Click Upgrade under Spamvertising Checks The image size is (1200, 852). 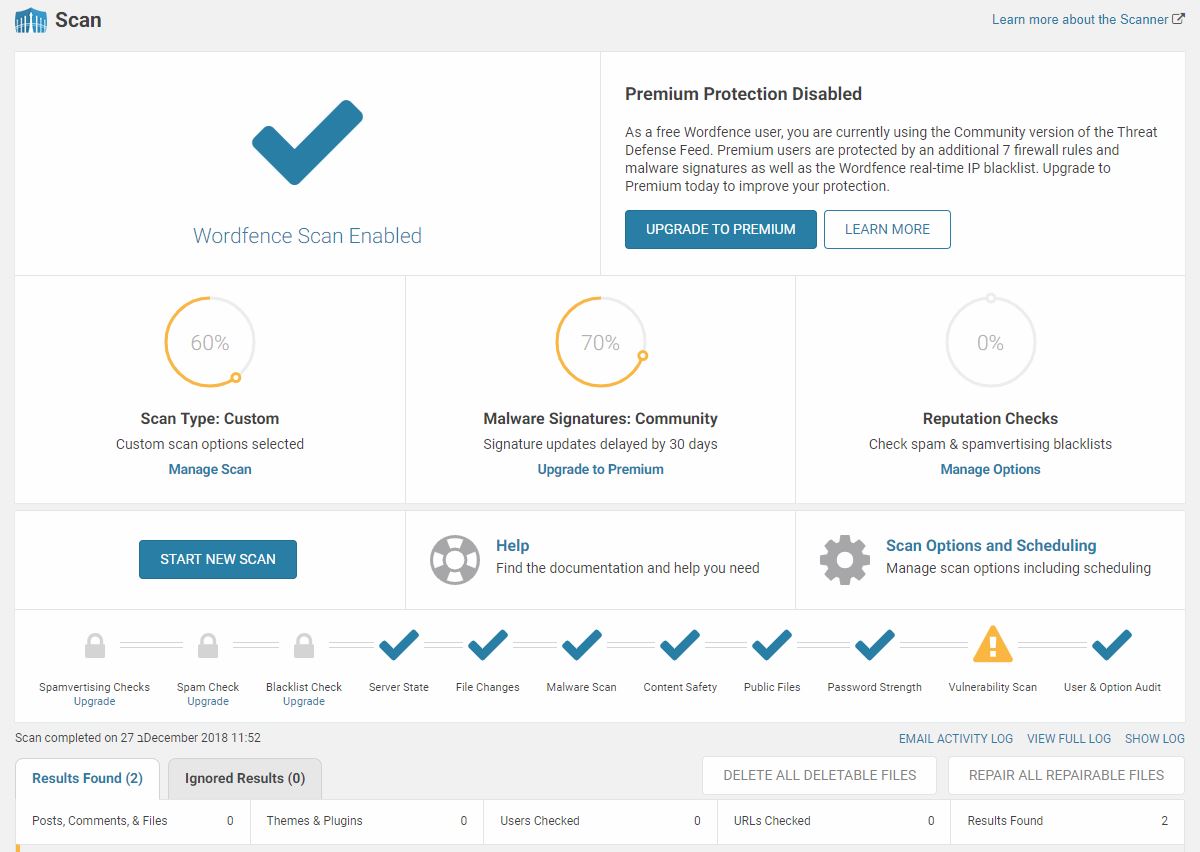pos(95,701)
